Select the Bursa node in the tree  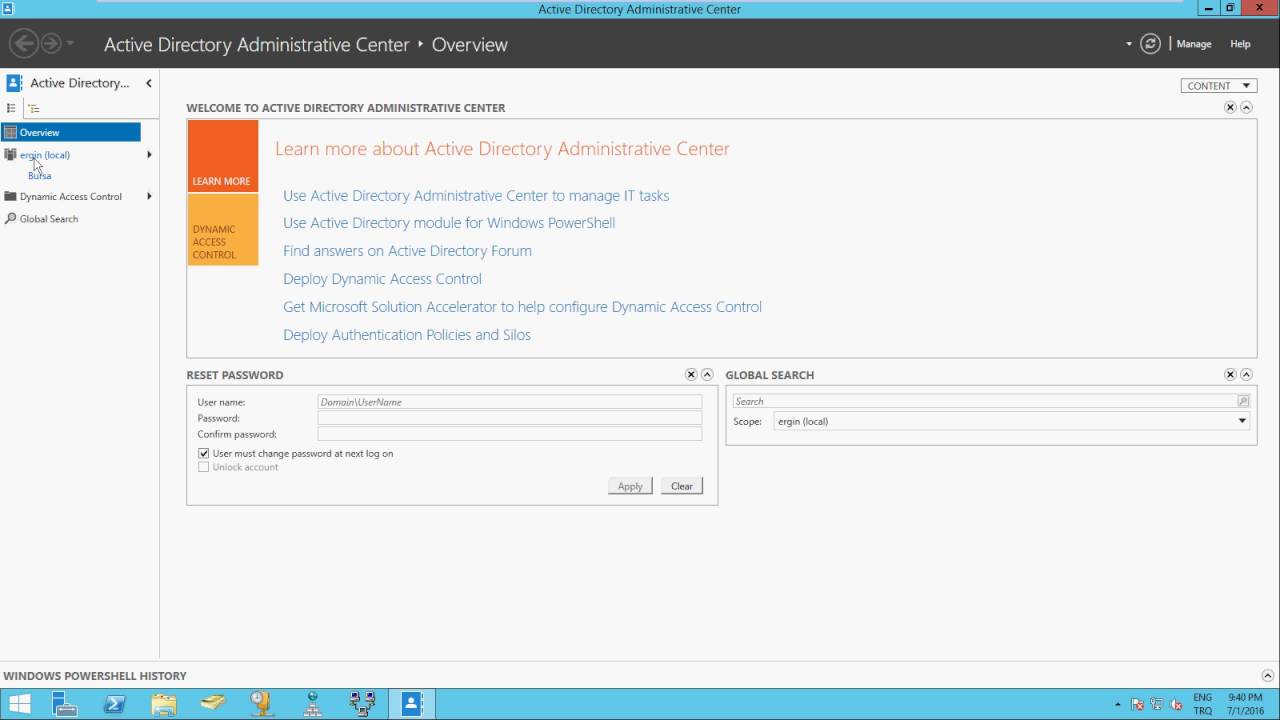tap(39, 175)
